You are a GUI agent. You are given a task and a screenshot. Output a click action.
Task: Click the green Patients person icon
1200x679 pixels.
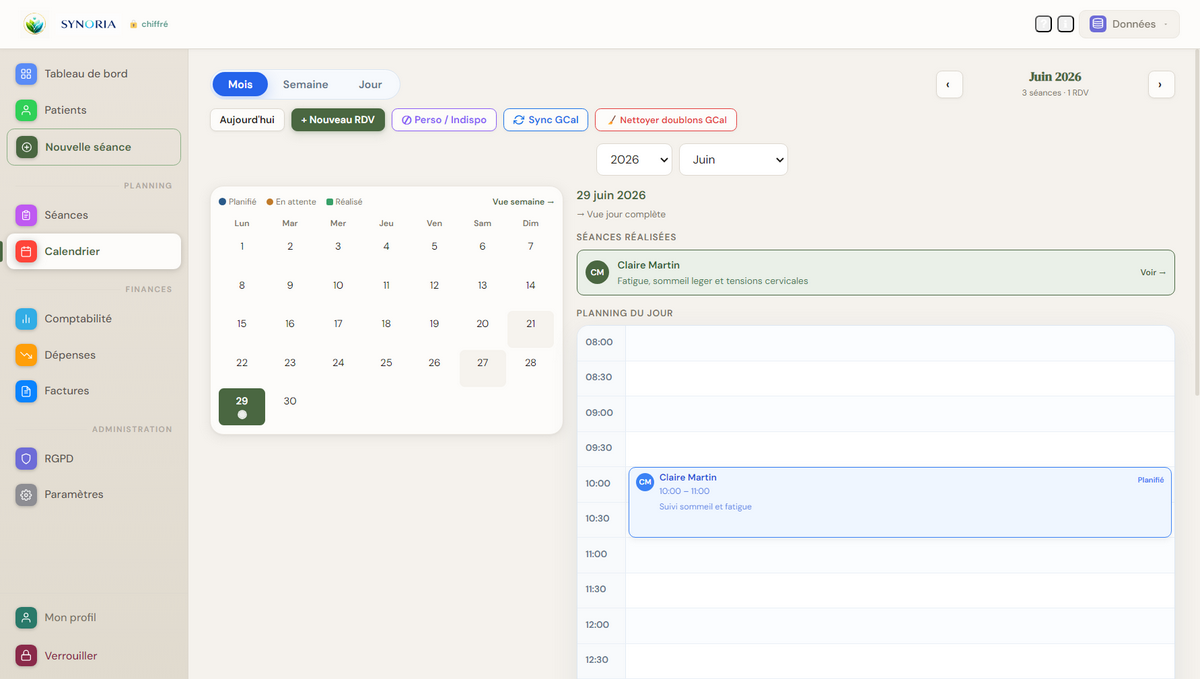click(26, 110)
